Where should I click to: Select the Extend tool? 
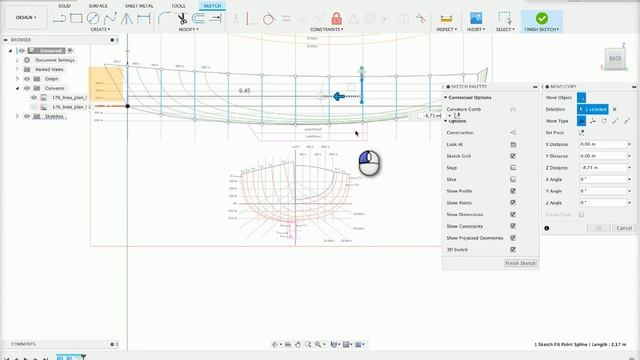[215, 18]
